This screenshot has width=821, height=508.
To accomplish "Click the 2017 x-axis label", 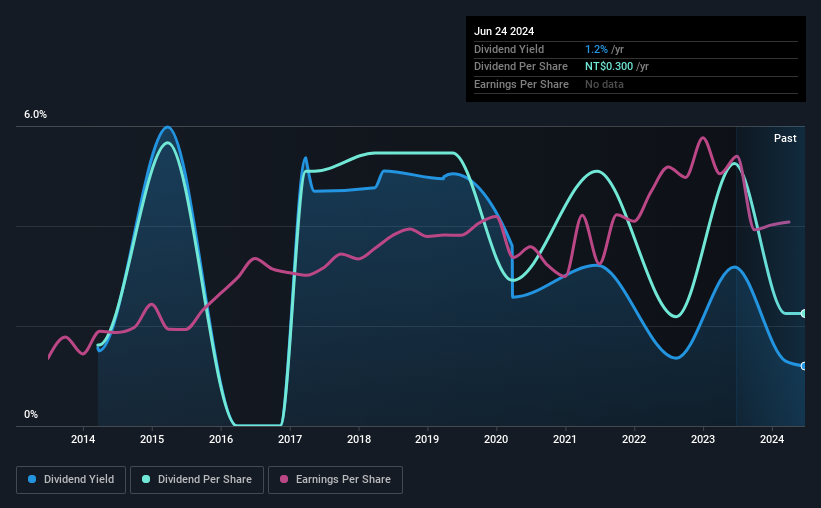I will (290, 439).
